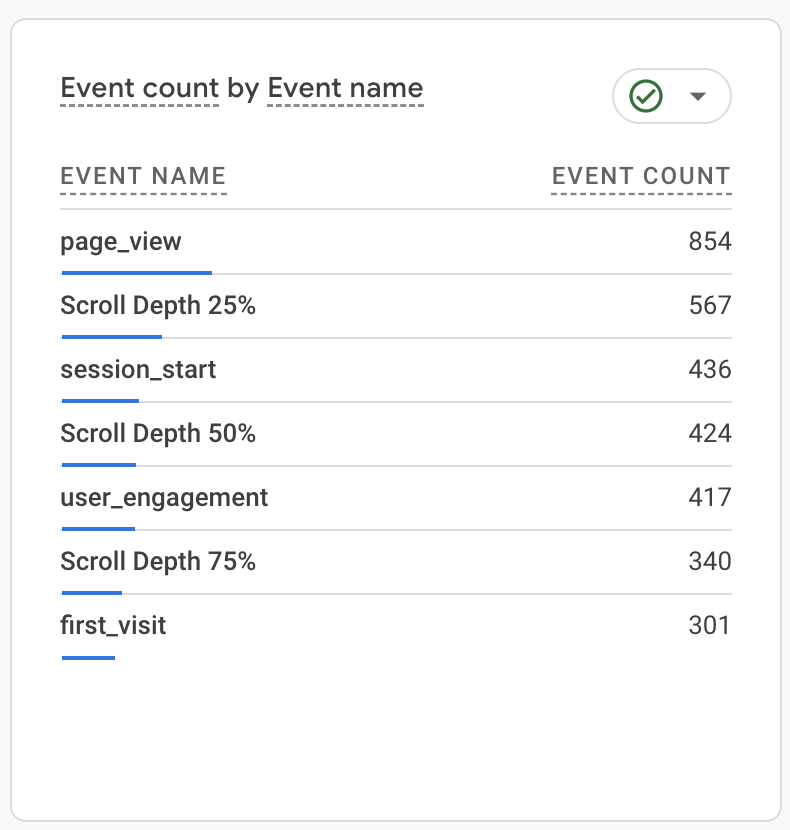Click the 'Event count' metric in card title
The height and width of the screenshot is (830, 790).
tap(139, 88)
